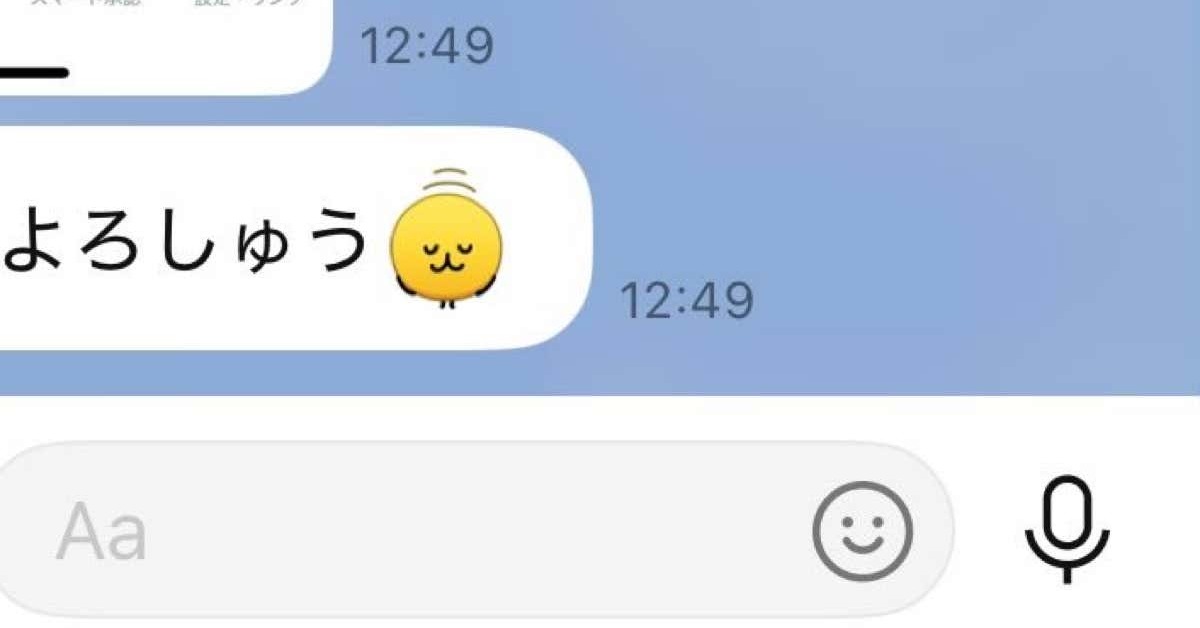This screenshot has width=1200, height=628.
Task: Focus the Aa message input field
Action: point(475,530)
